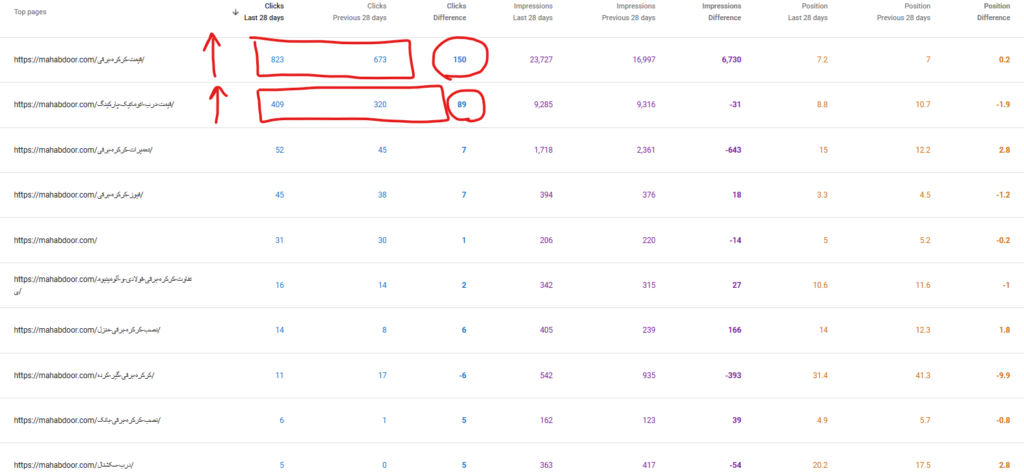Select the 2,361 previous impressions value
This screenshot has width=1024, height=475.
point(646,150)
